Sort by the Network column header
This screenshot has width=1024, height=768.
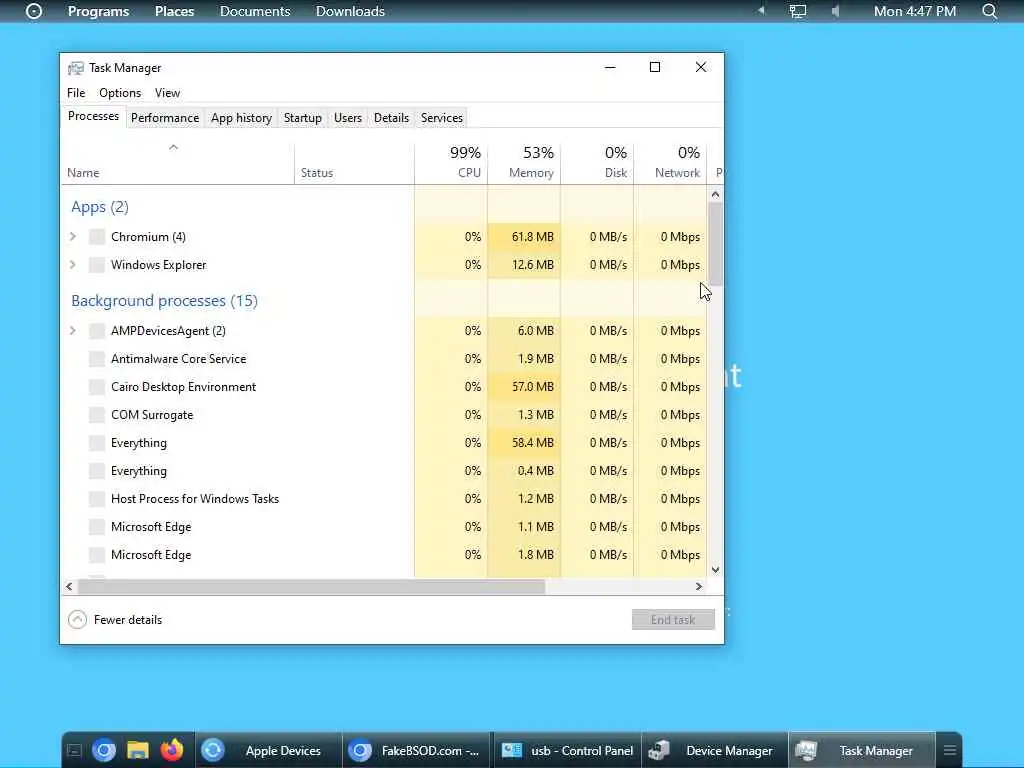tap(670, 163)
